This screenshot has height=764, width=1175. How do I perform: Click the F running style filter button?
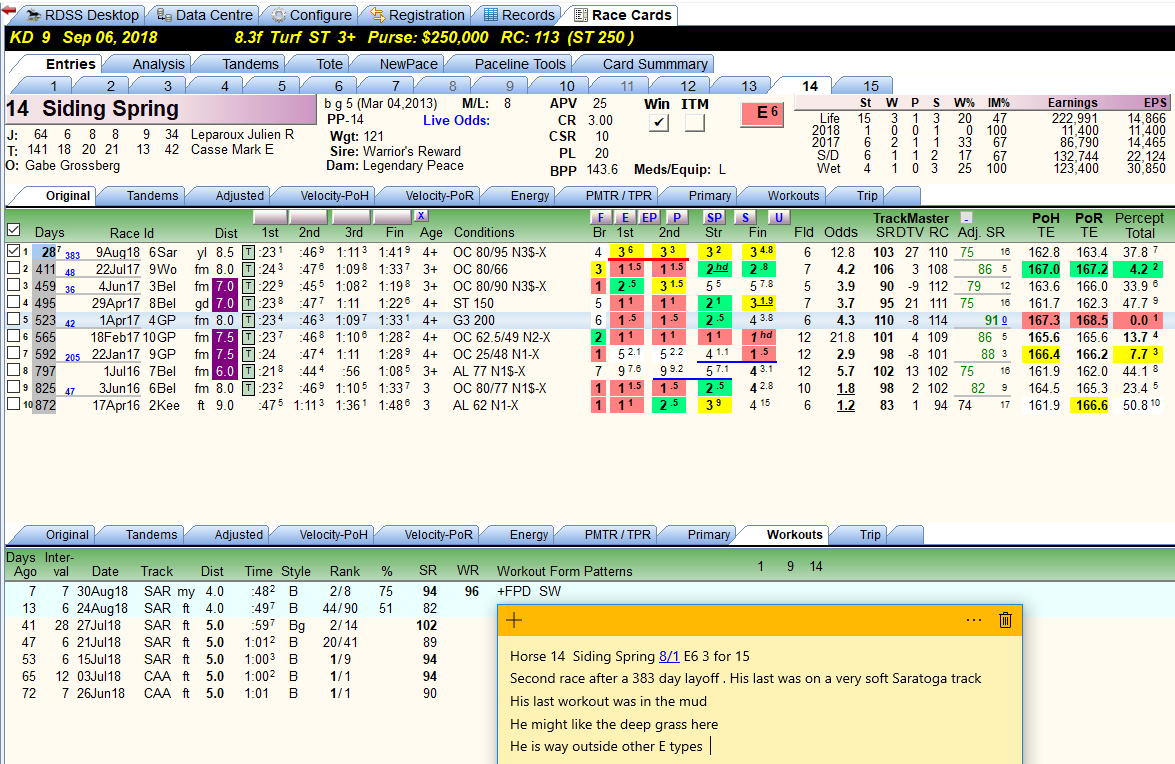click(x=600, y=217)
